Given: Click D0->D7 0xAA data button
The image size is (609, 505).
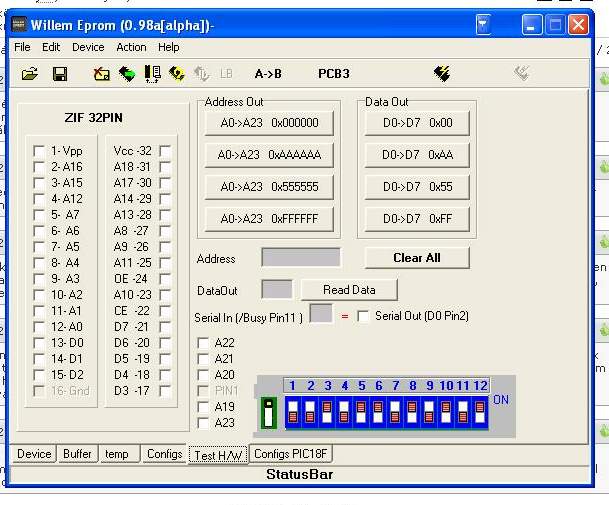Looking at the screenshot, I should coord(417,155).
